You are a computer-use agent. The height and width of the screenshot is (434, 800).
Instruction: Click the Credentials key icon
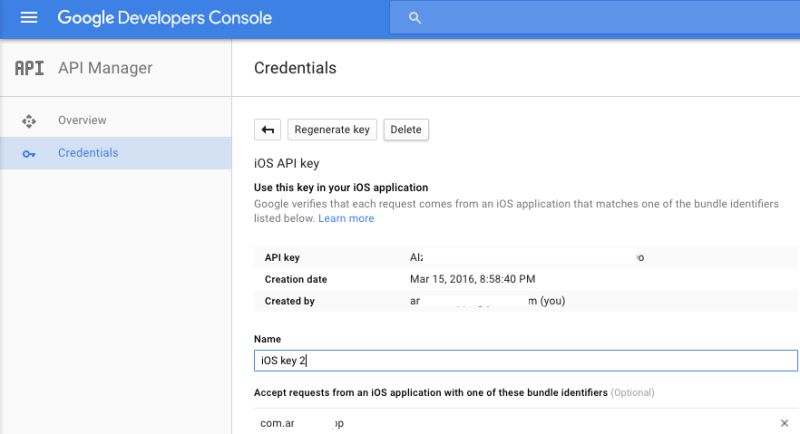click(29, 154)
